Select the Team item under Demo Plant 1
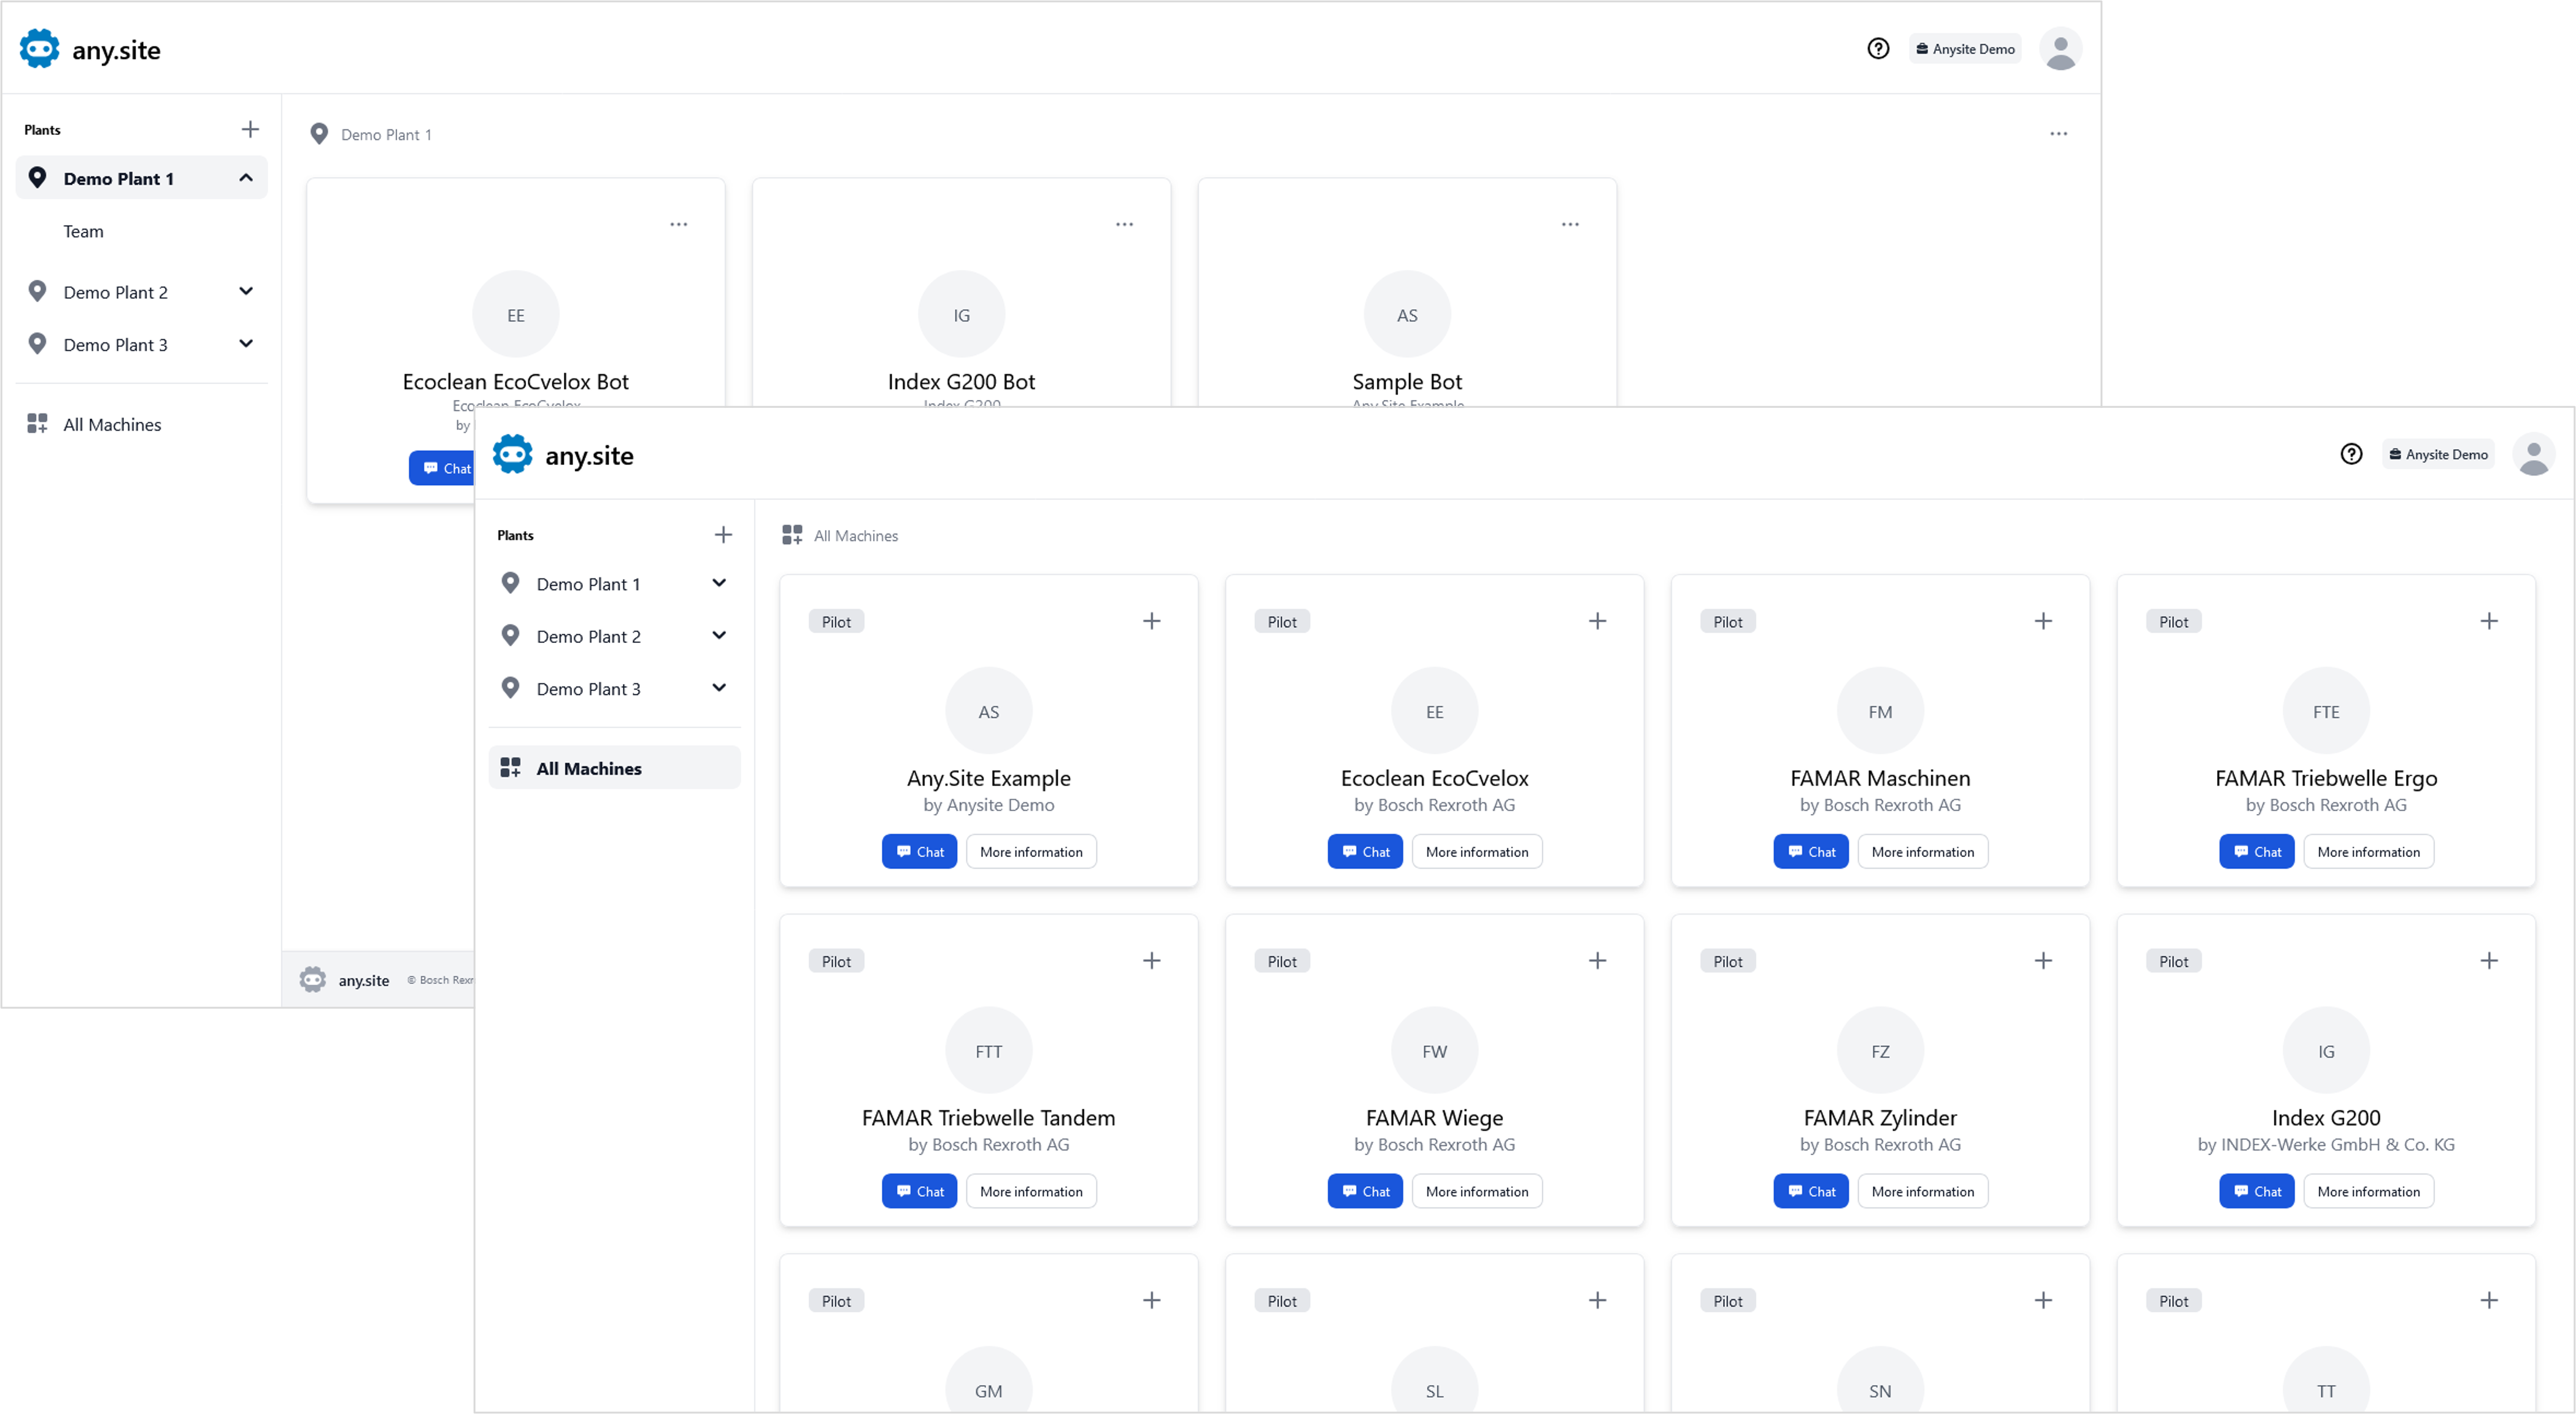This screenshot has width=2576, height=1414. 84,231
